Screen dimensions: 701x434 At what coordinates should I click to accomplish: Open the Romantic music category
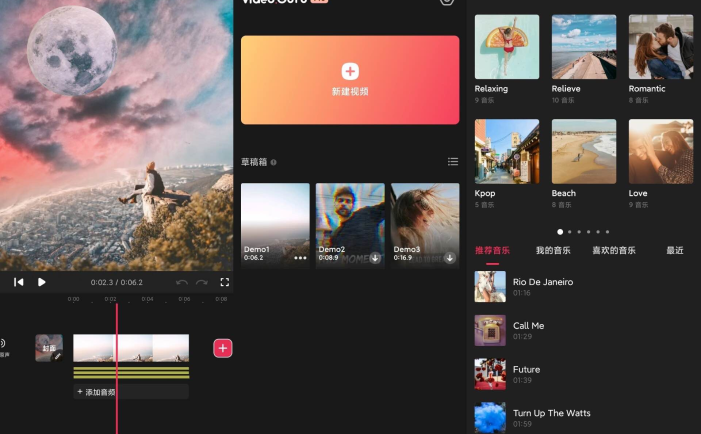click(661, 47)
